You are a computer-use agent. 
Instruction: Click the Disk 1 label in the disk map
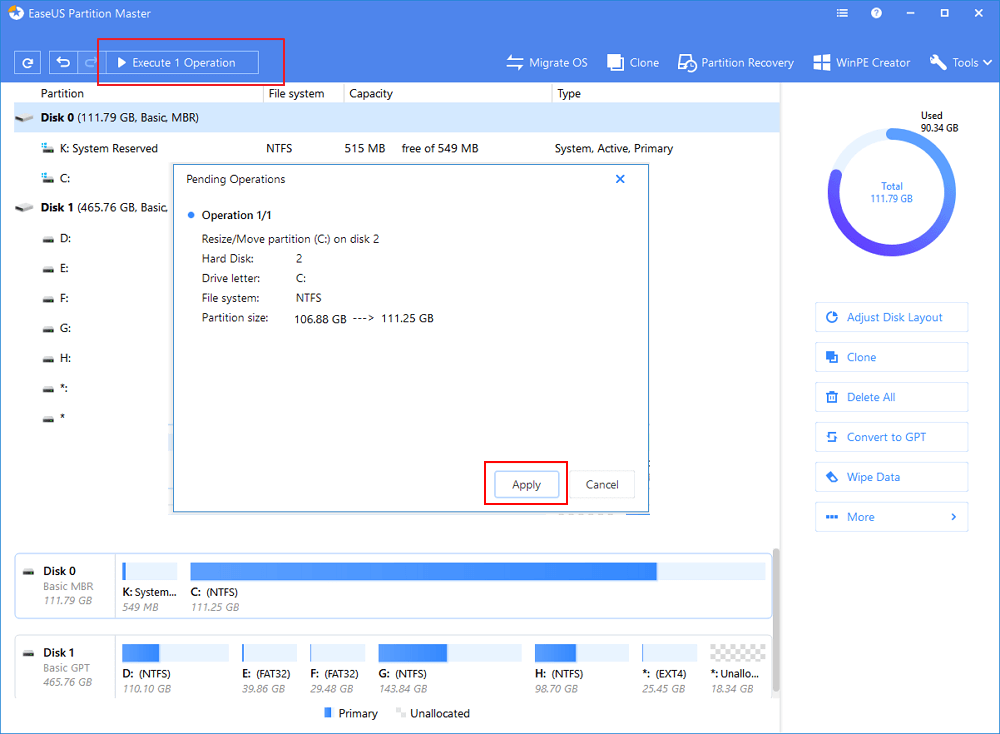pos(59,652)
